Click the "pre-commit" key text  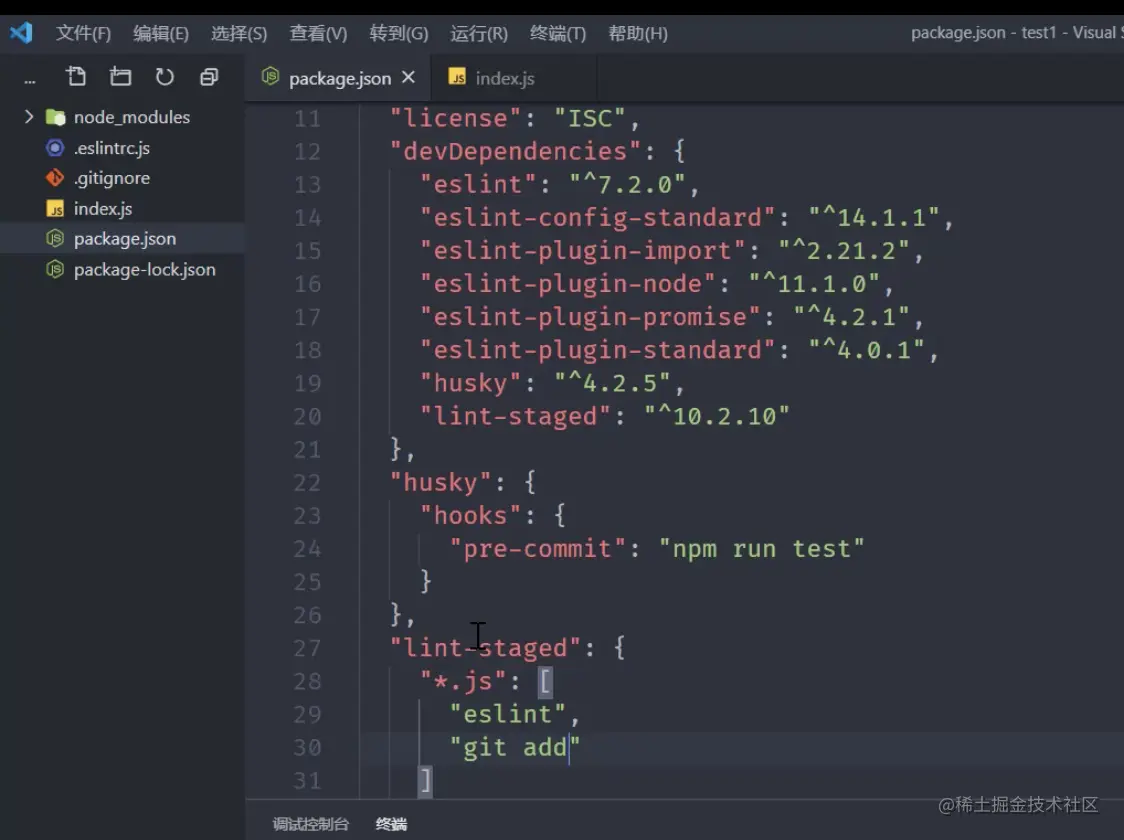[x=538, y=548]
